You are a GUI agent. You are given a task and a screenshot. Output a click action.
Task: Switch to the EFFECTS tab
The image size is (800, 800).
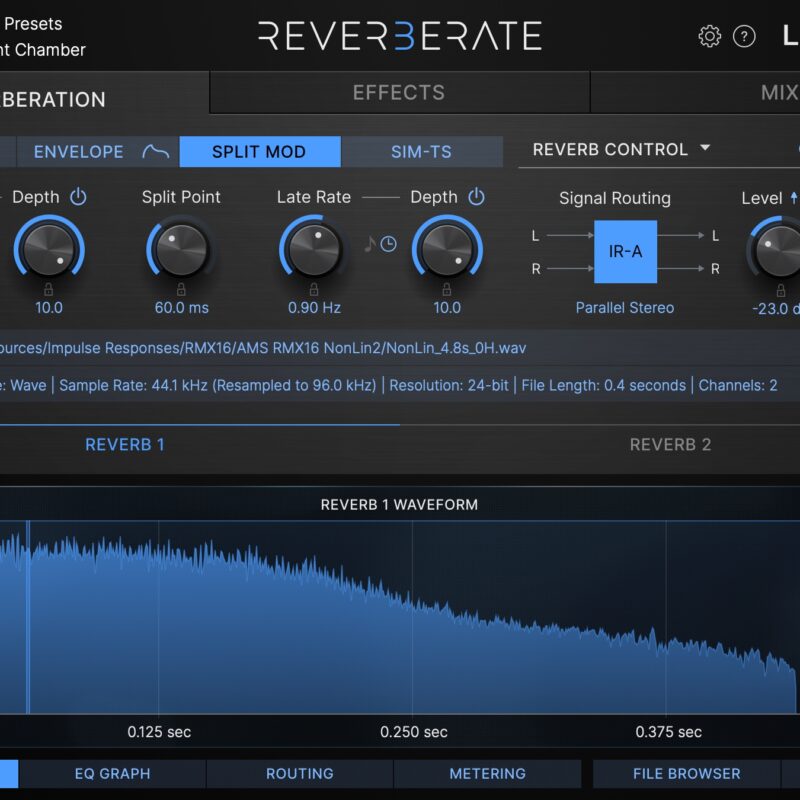click(x=399, y=92)
